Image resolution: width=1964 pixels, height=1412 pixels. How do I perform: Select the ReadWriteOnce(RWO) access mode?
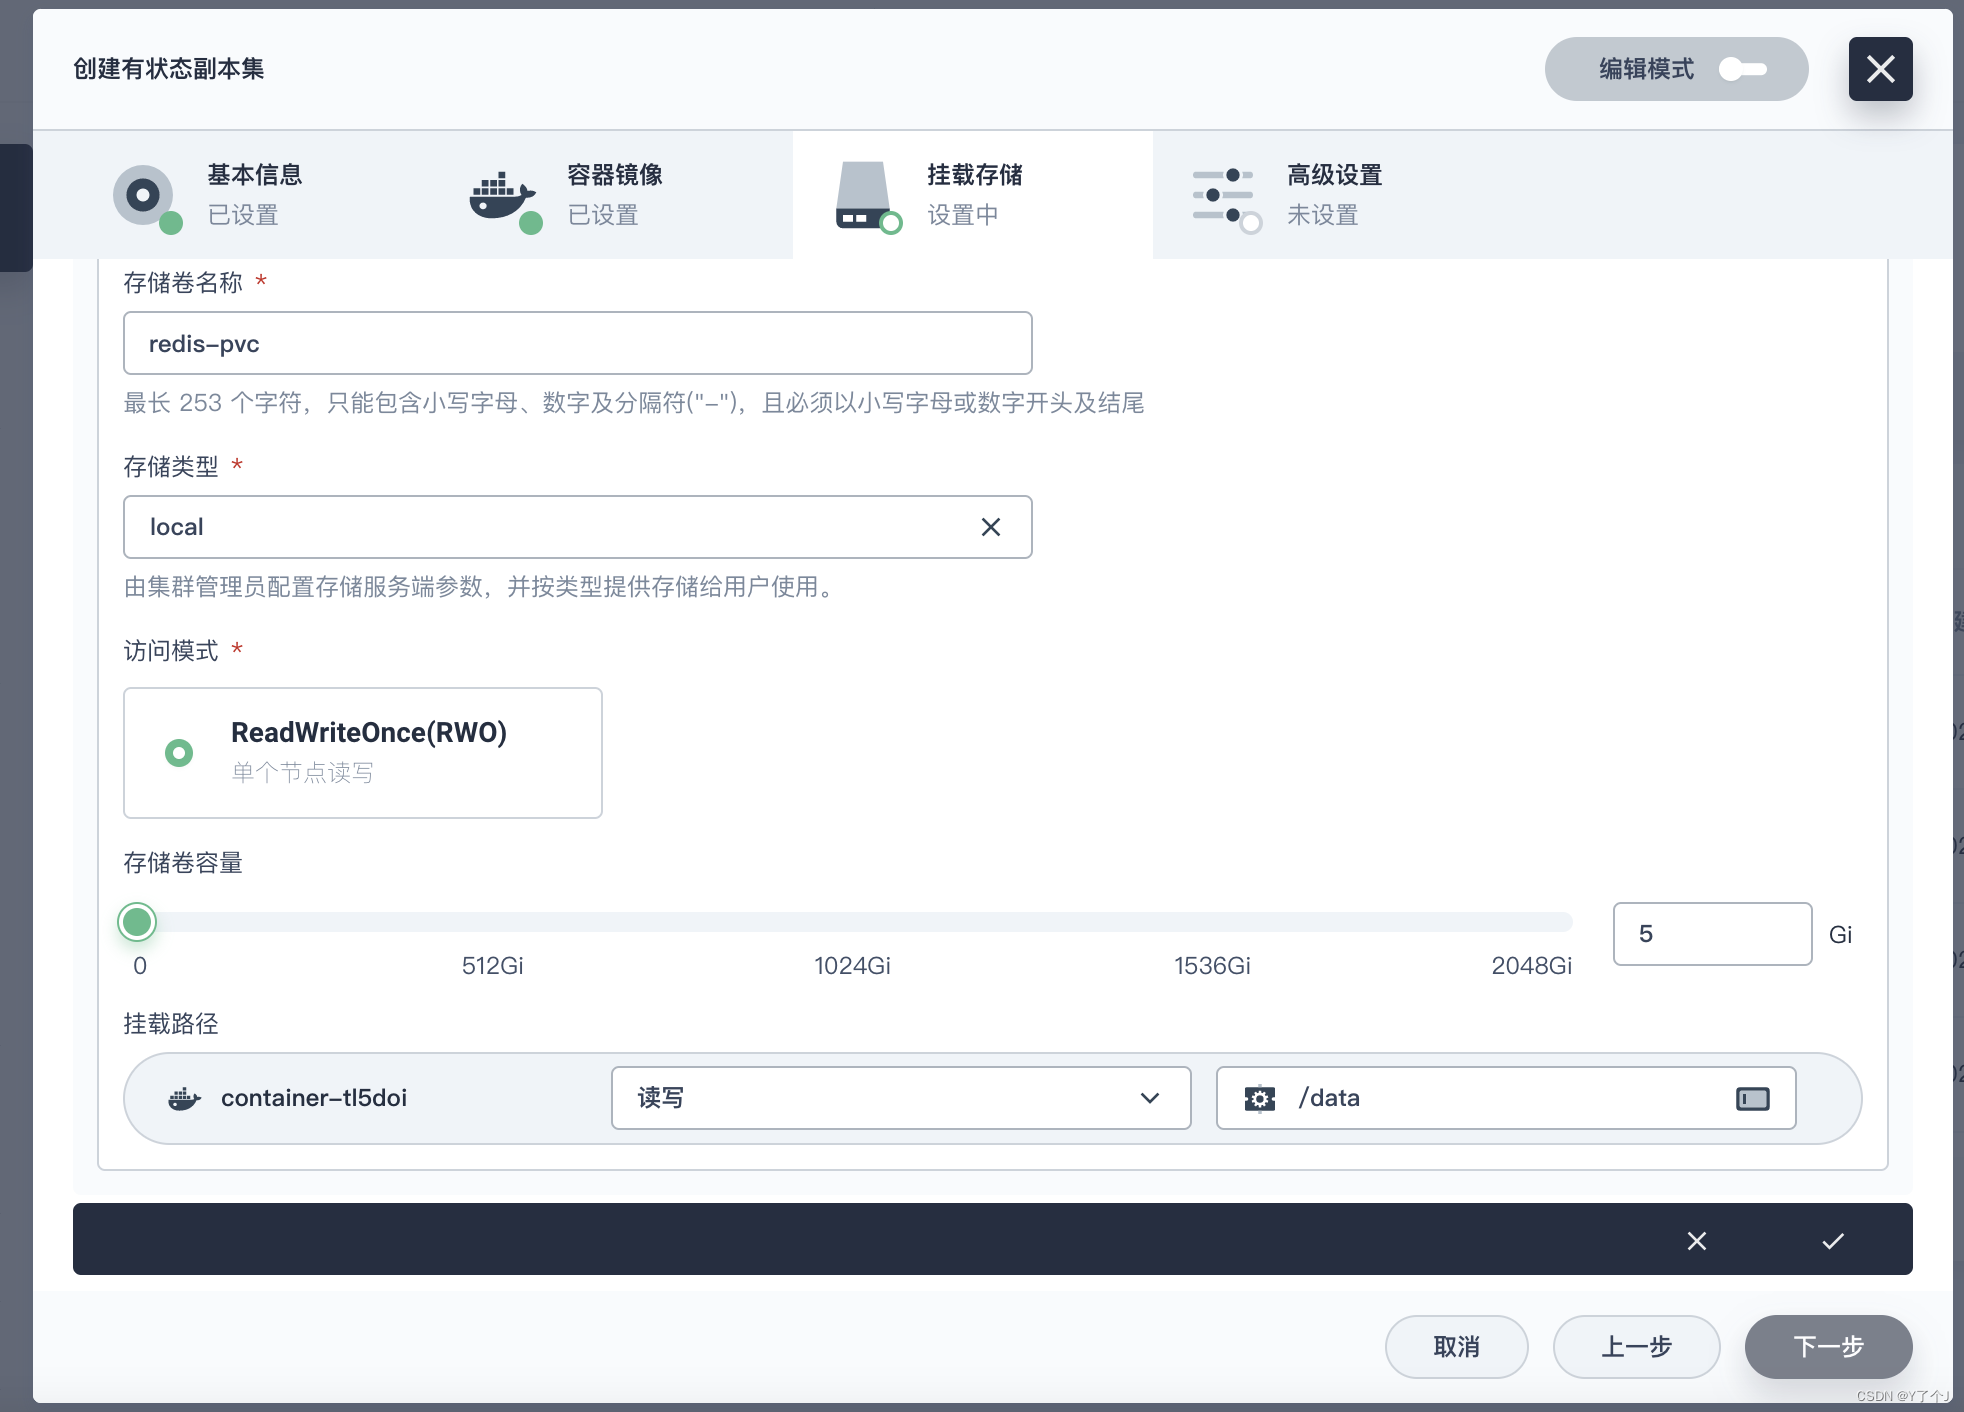(362, 753)
